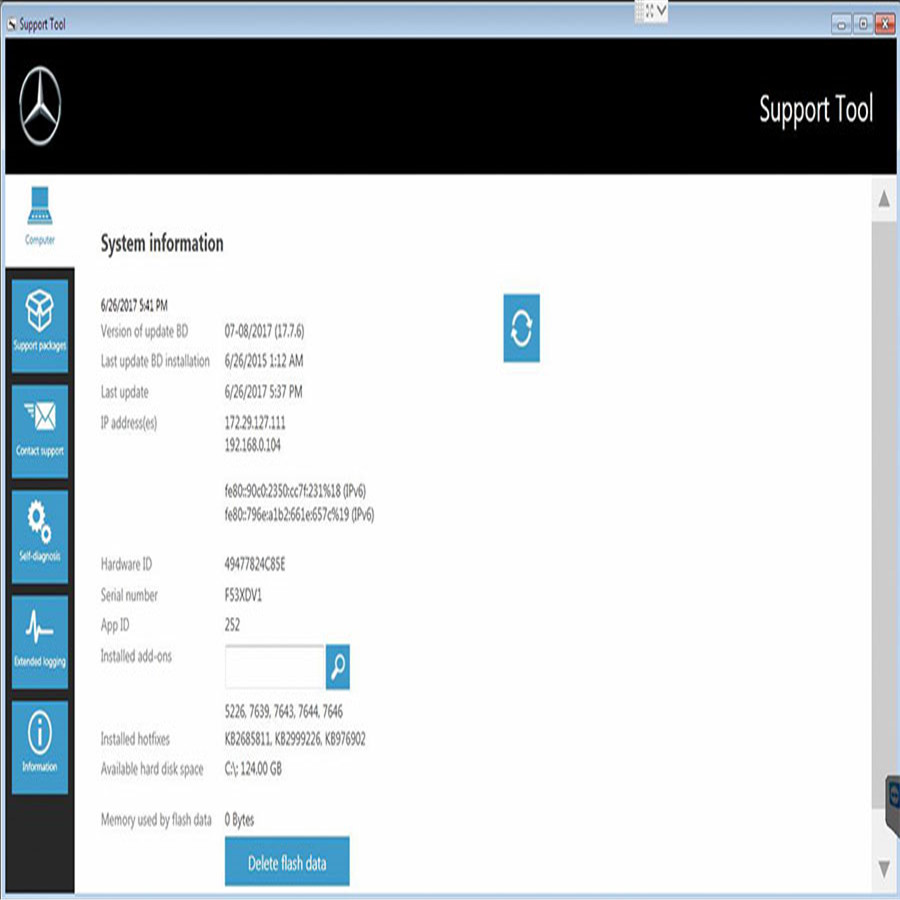900x900 pixels.
Task: Refresh system information with blue arrows icon
Action: point(521,328)
